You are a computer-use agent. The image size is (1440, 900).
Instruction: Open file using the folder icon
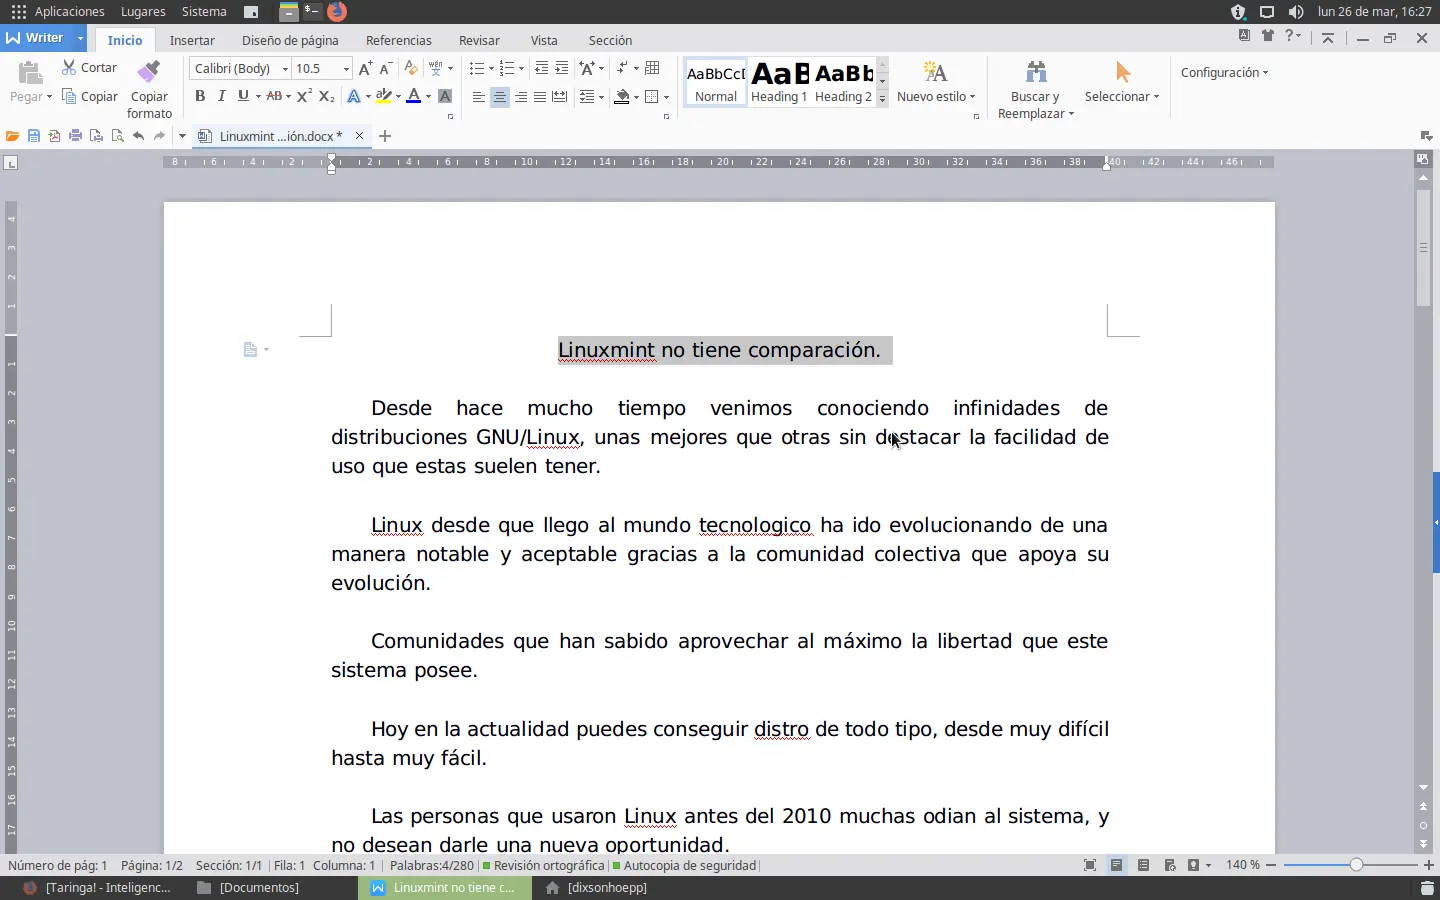(x=12, y=136)
